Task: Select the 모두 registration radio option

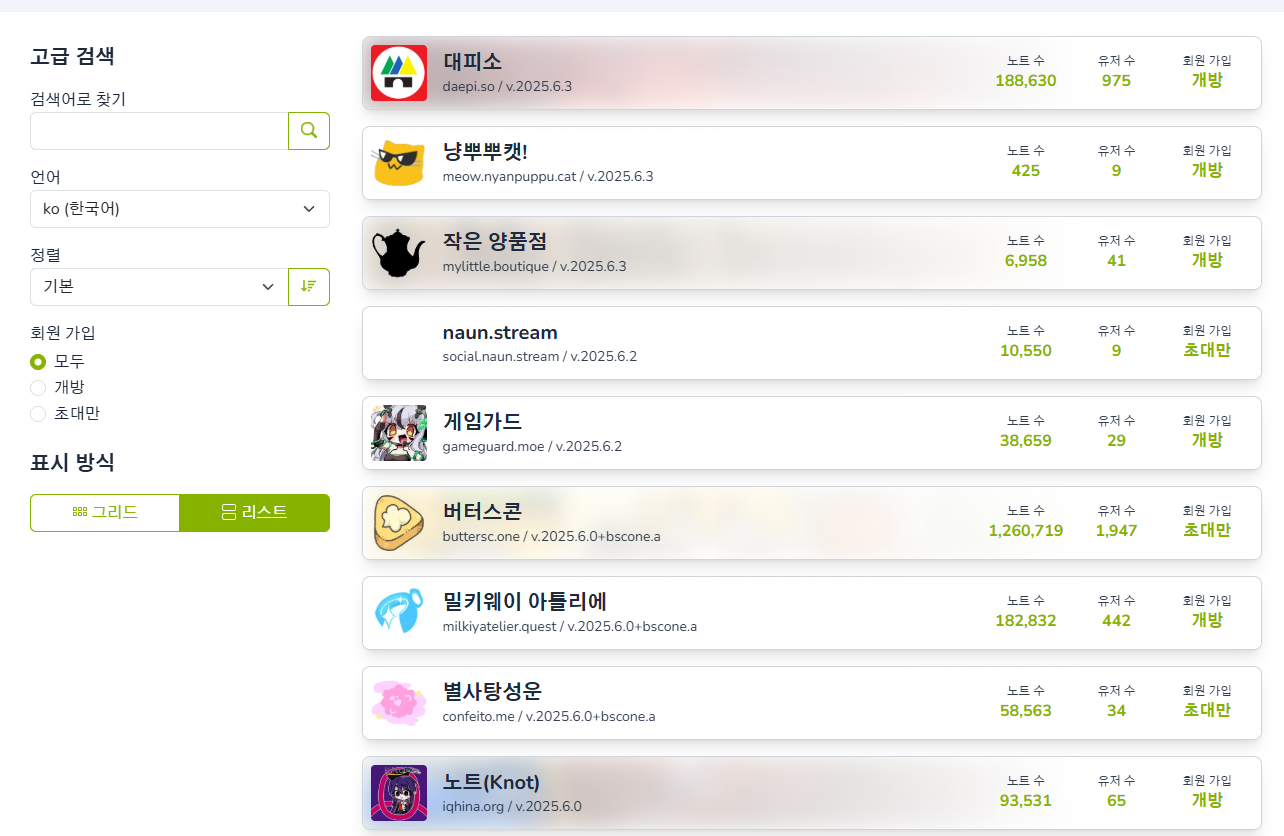Action: 38,361
